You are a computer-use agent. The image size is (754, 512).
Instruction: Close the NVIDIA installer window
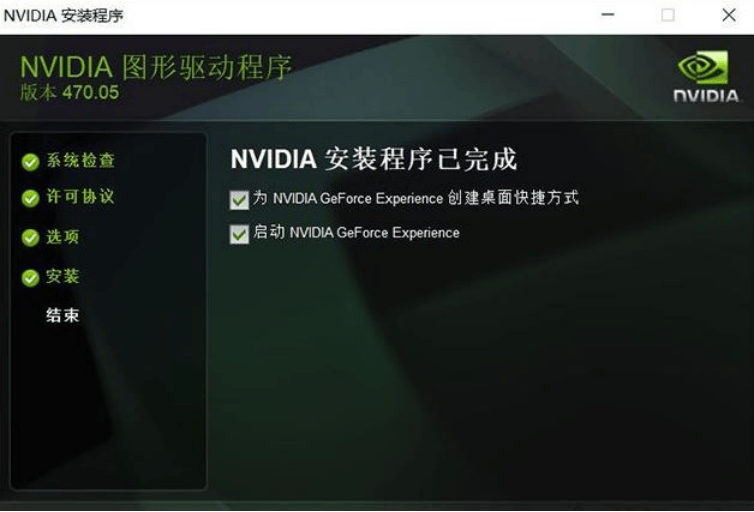(729, 15)
